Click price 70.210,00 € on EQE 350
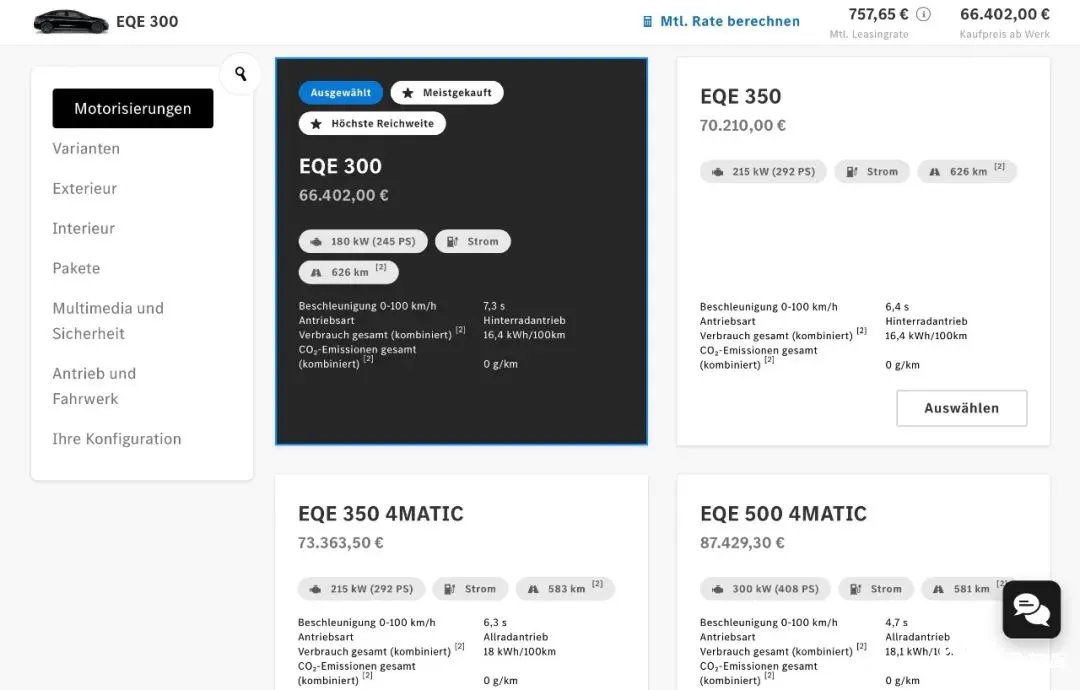Screen dimensions: 1080x690 click(742, 125)
